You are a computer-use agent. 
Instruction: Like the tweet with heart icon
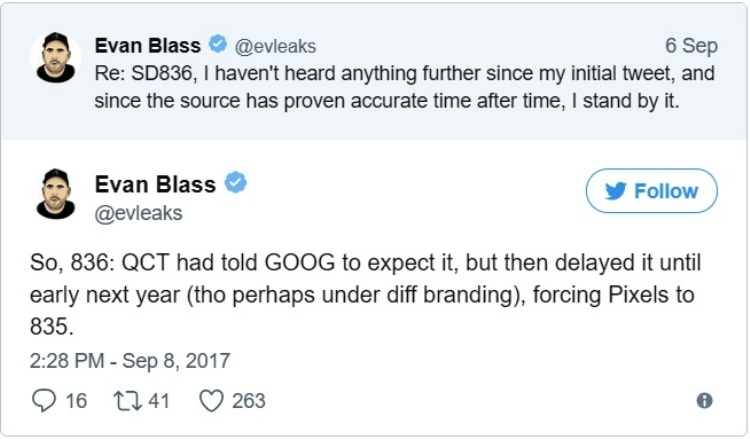tap(211, 401)
